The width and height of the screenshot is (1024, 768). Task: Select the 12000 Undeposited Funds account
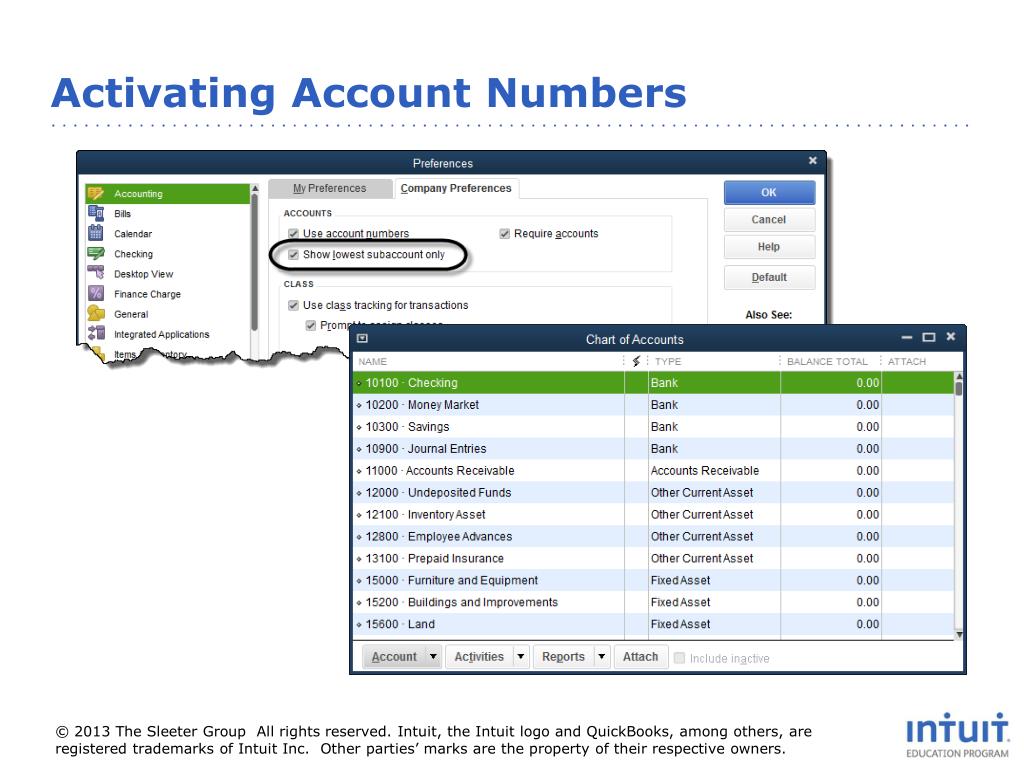[x=653, y=492]
